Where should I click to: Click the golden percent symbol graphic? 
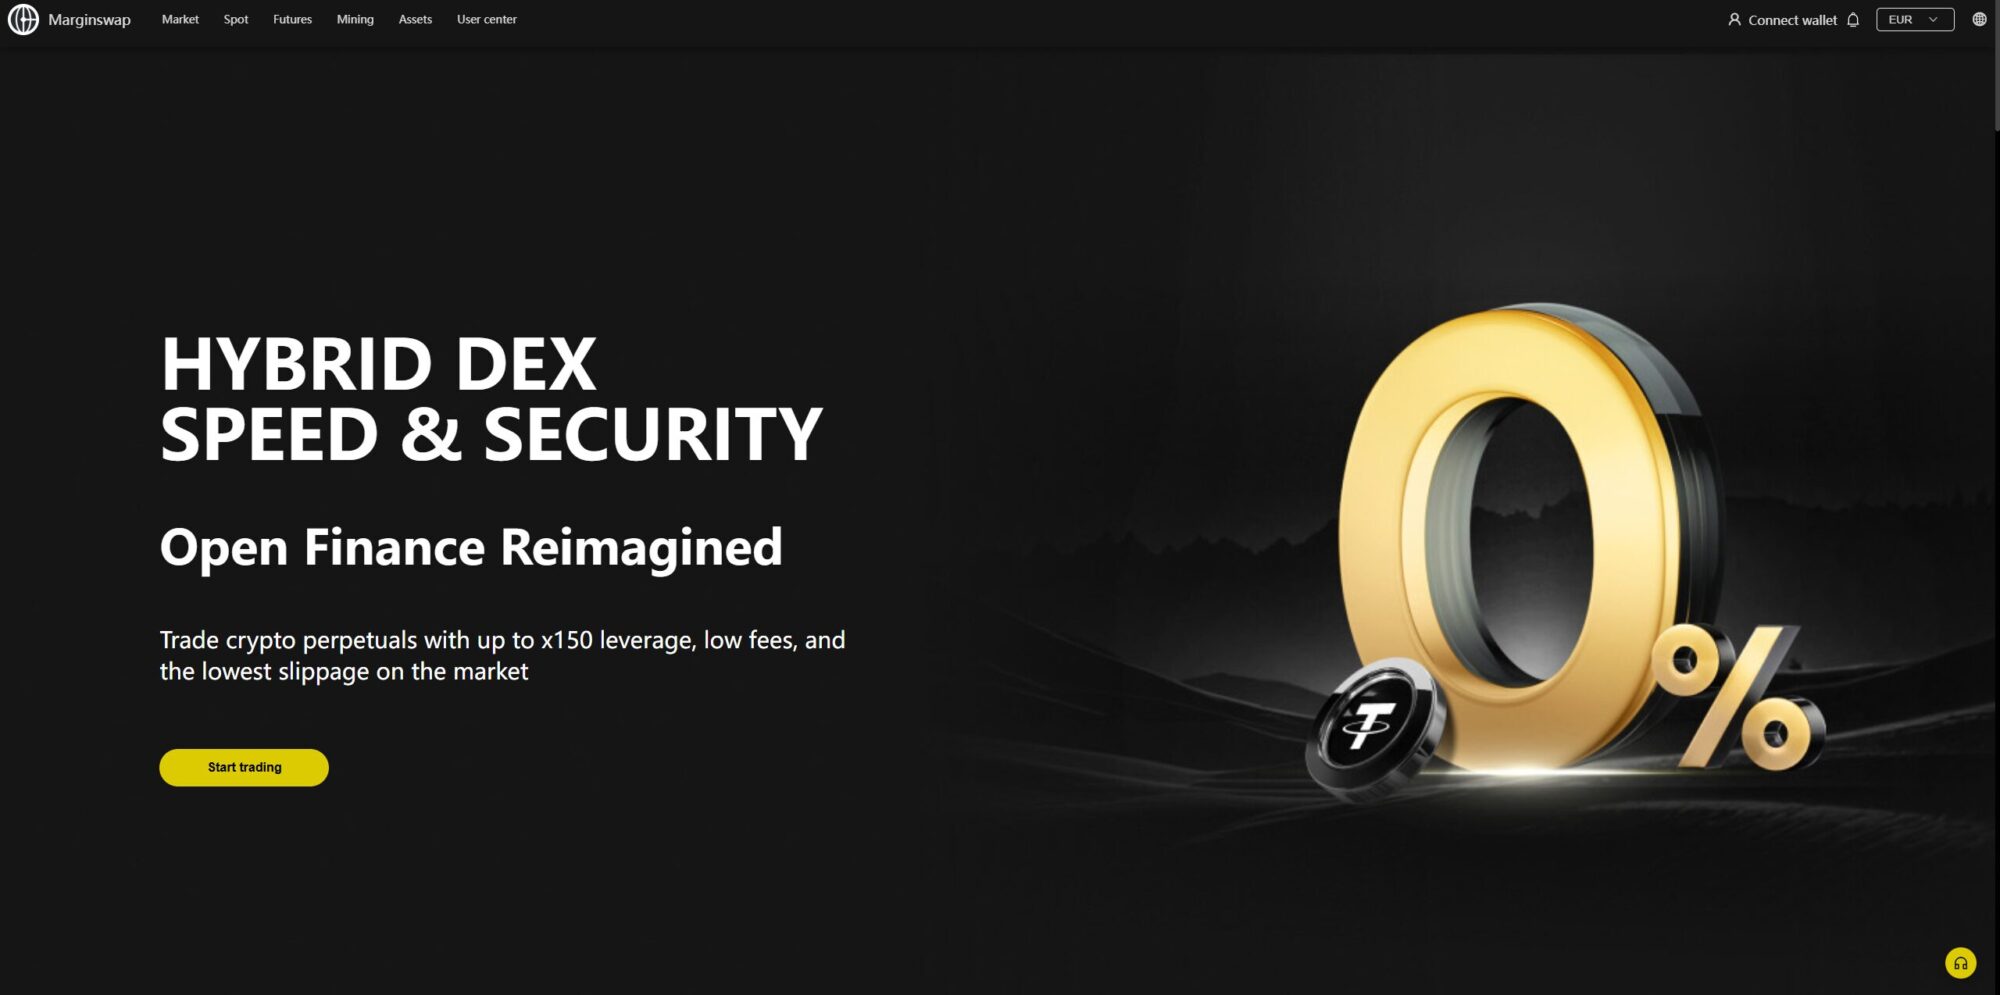(1738, 697)
